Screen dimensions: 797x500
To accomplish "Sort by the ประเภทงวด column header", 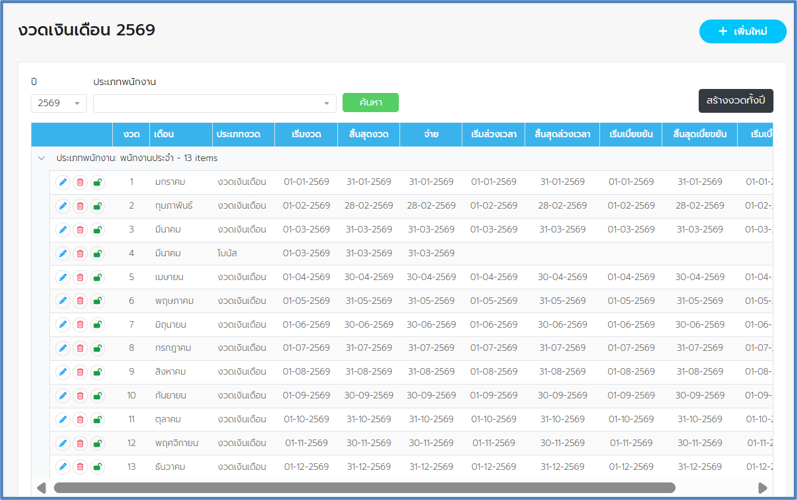I will (x=243, y=134).
